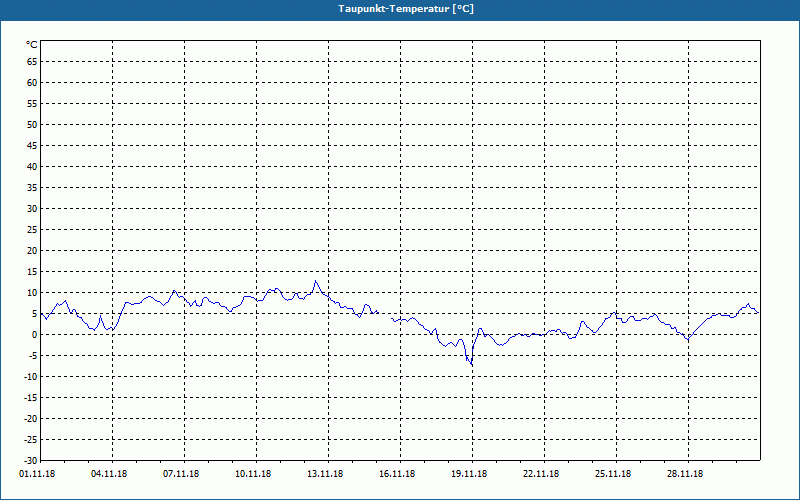The width and height of the screenshot is (800, 500).
Task: Select the 07.11.18 date label
Action: [x=181, y=474]
